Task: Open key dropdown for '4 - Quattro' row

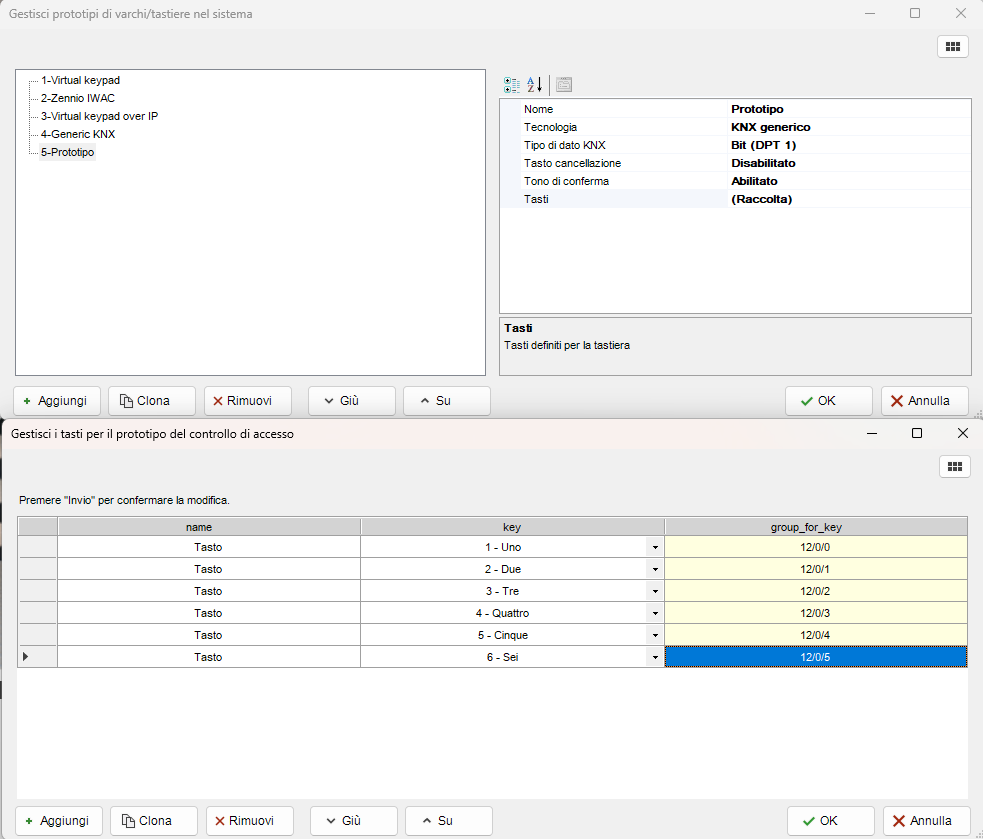Action: [654, 613]
